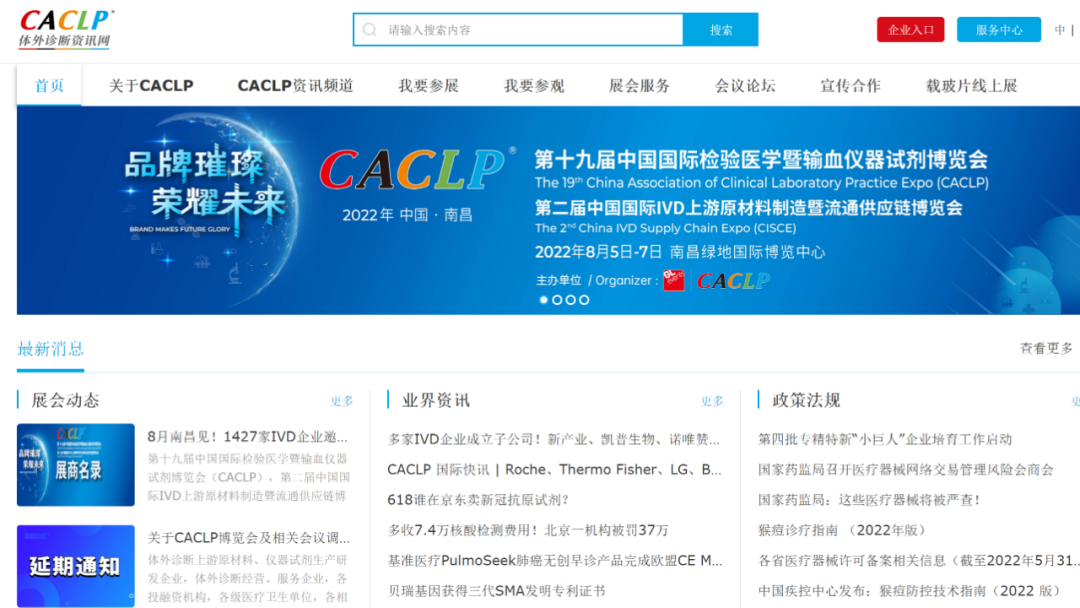
Task: Click the 查看更多 link
Action: click(1046, 348)
